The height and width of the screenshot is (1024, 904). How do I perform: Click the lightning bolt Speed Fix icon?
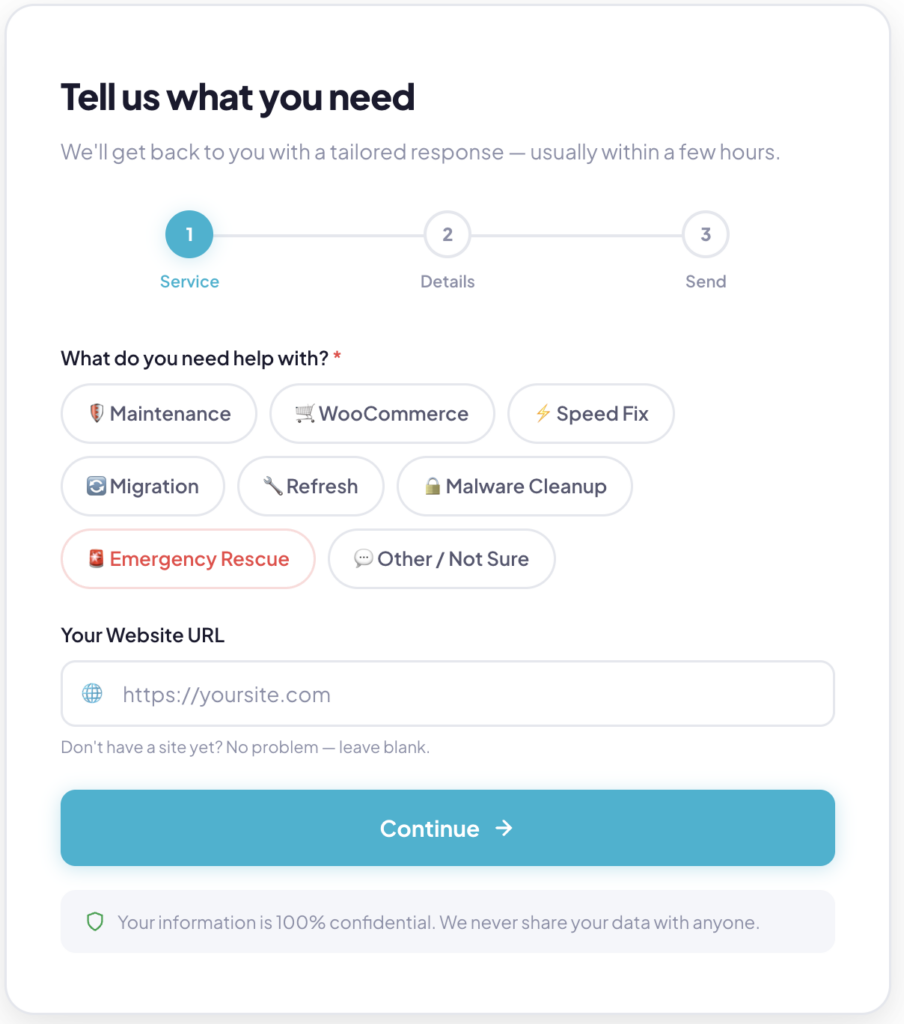543,414
